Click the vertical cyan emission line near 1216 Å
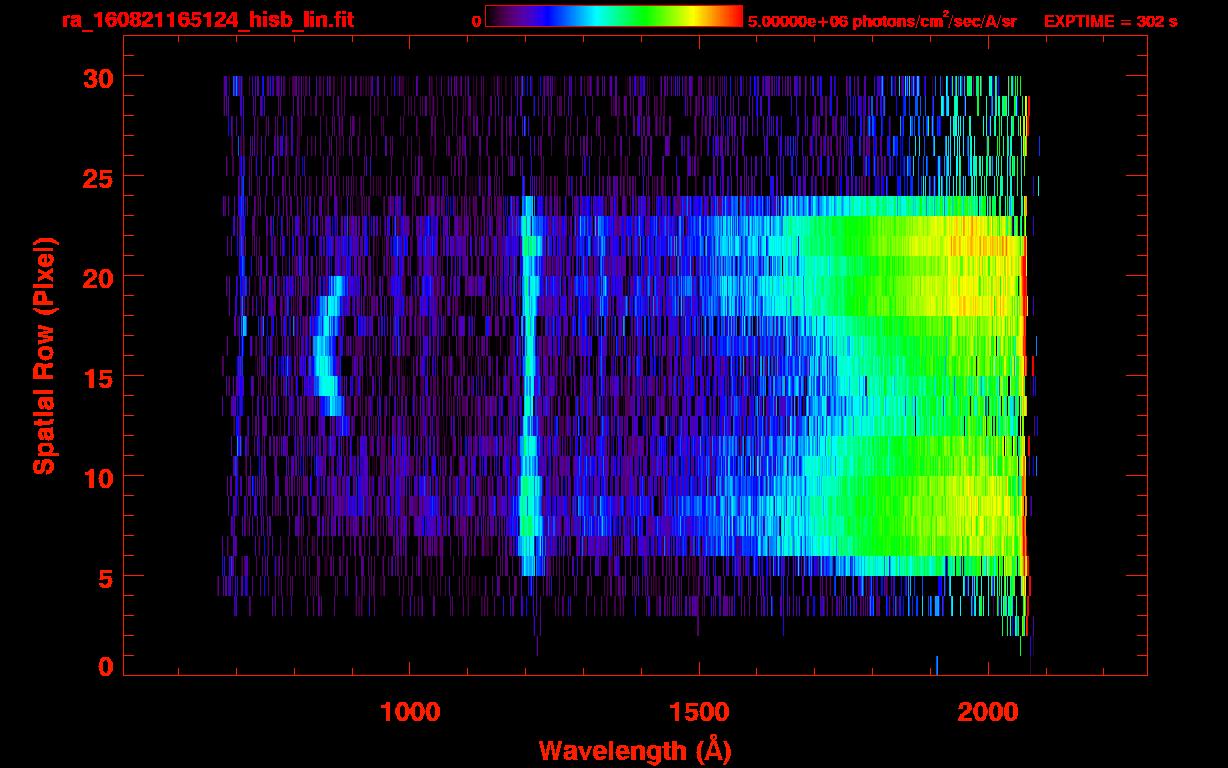This screenshot has height=768, width=1228. (528, 386)
